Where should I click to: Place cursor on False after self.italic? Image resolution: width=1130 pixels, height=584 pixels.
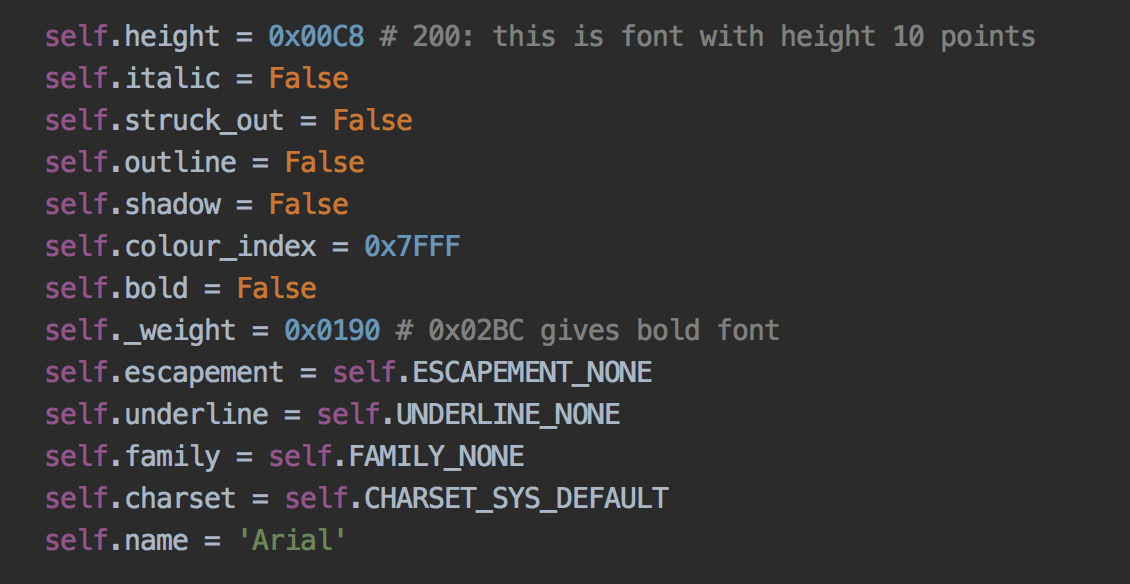[x=308, y=78]
